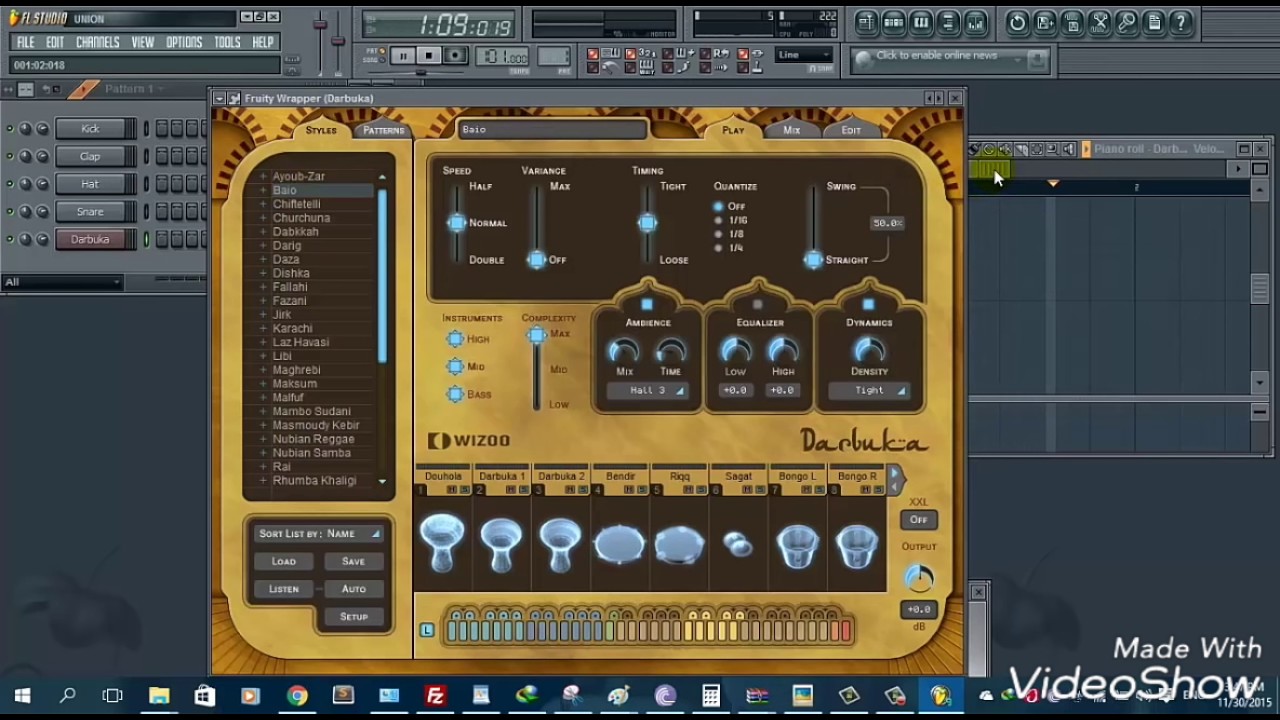Open the TOOLS menu

(x=227, y=42)
